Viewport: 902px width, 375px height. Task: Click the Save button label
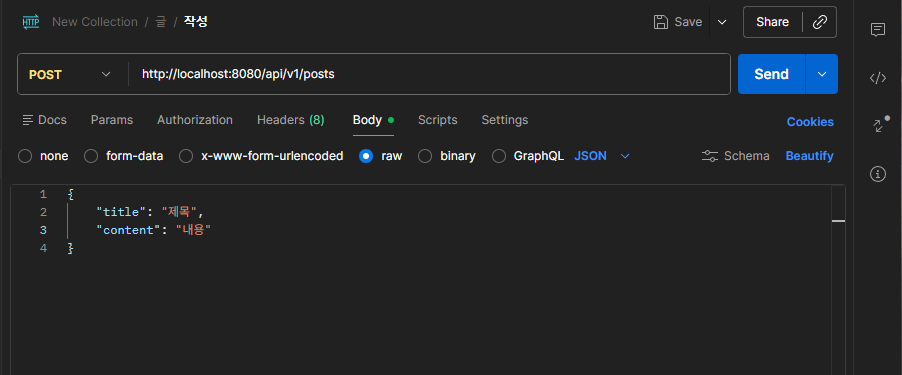(688, 22)
